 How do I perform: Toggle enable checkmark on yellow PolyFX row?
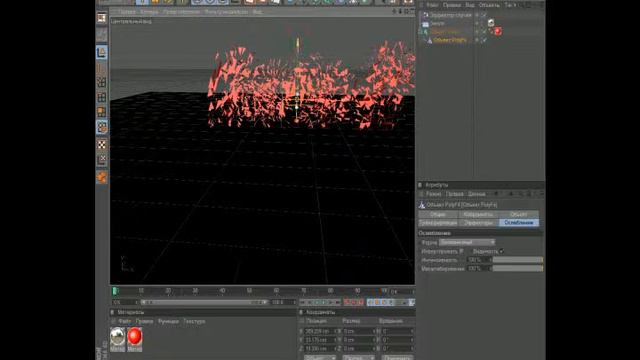point(484,40)
